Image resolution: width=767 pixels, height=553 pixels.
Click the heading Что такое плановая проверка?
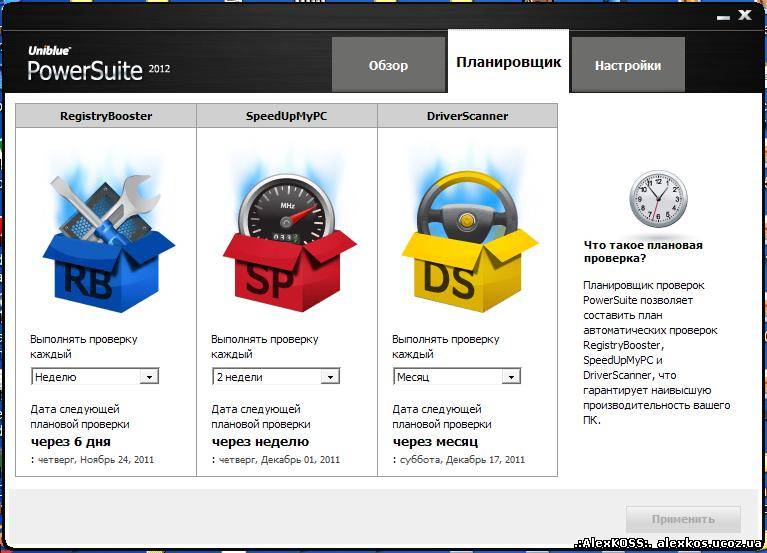643,252
